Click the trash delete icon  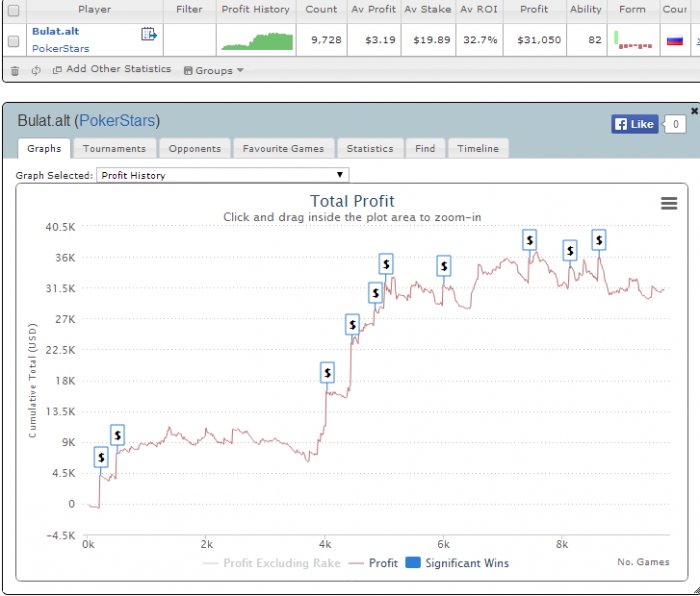click(15, 71)
